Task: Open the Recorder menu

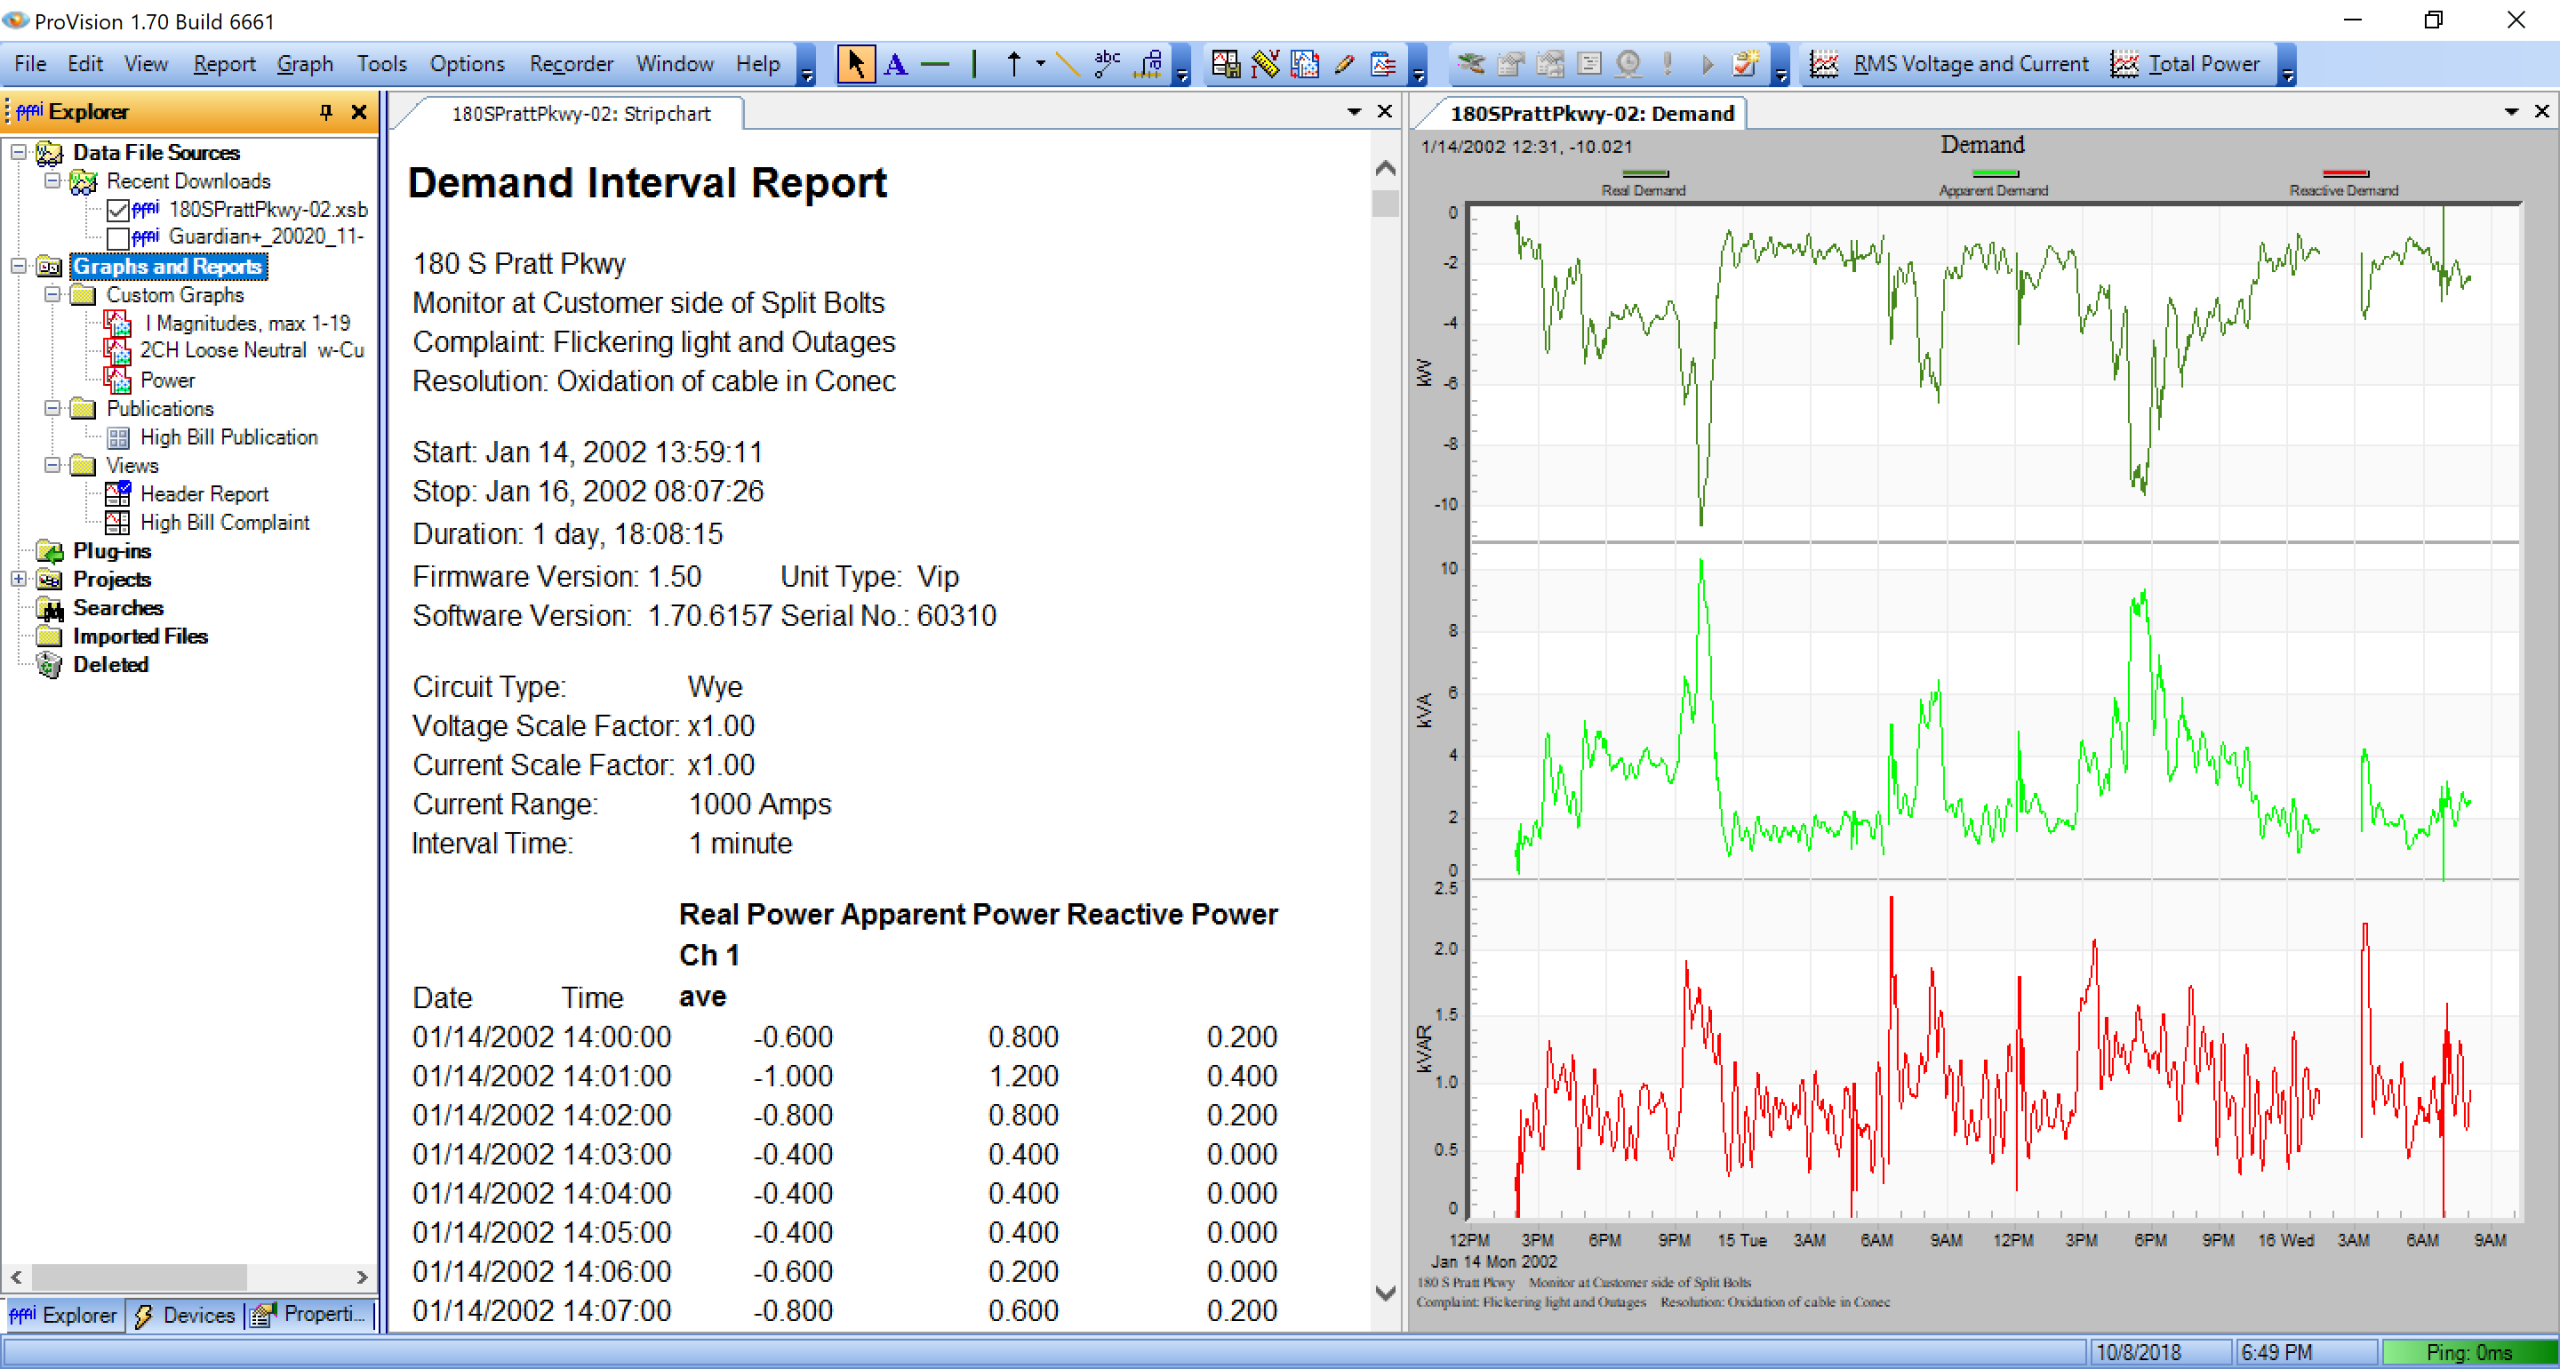Action: 571,63
